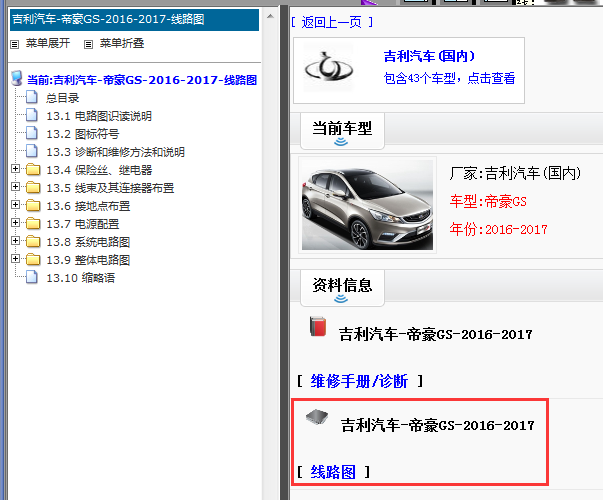Click the wiring diagram title 吉利汽车-帝豪GS-2016-2017

[x=438, y=425]
